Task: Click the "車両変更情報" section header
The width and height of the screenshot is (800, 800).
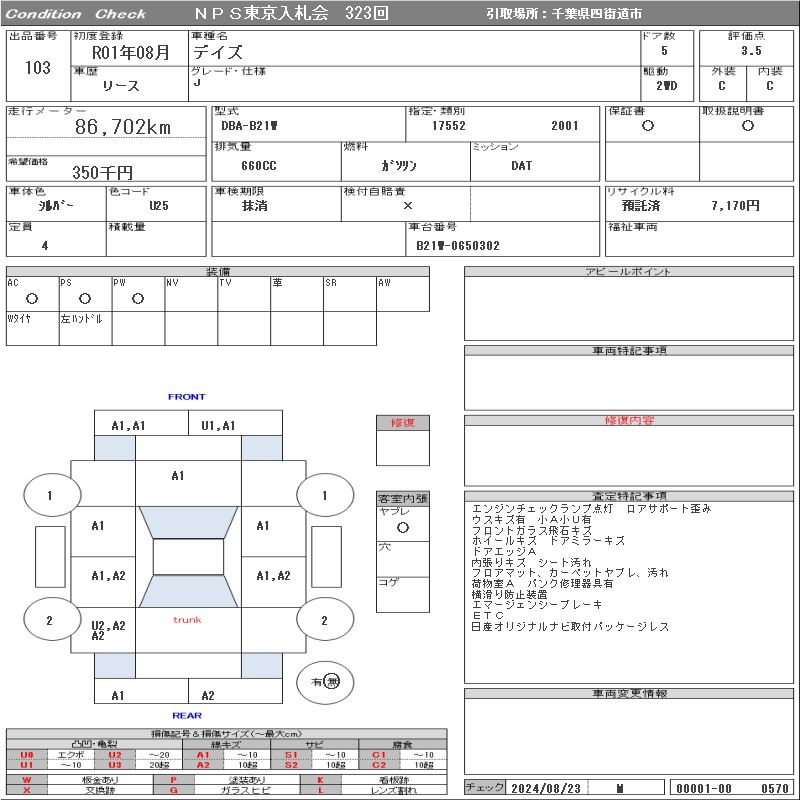Action: click(629, 693)
